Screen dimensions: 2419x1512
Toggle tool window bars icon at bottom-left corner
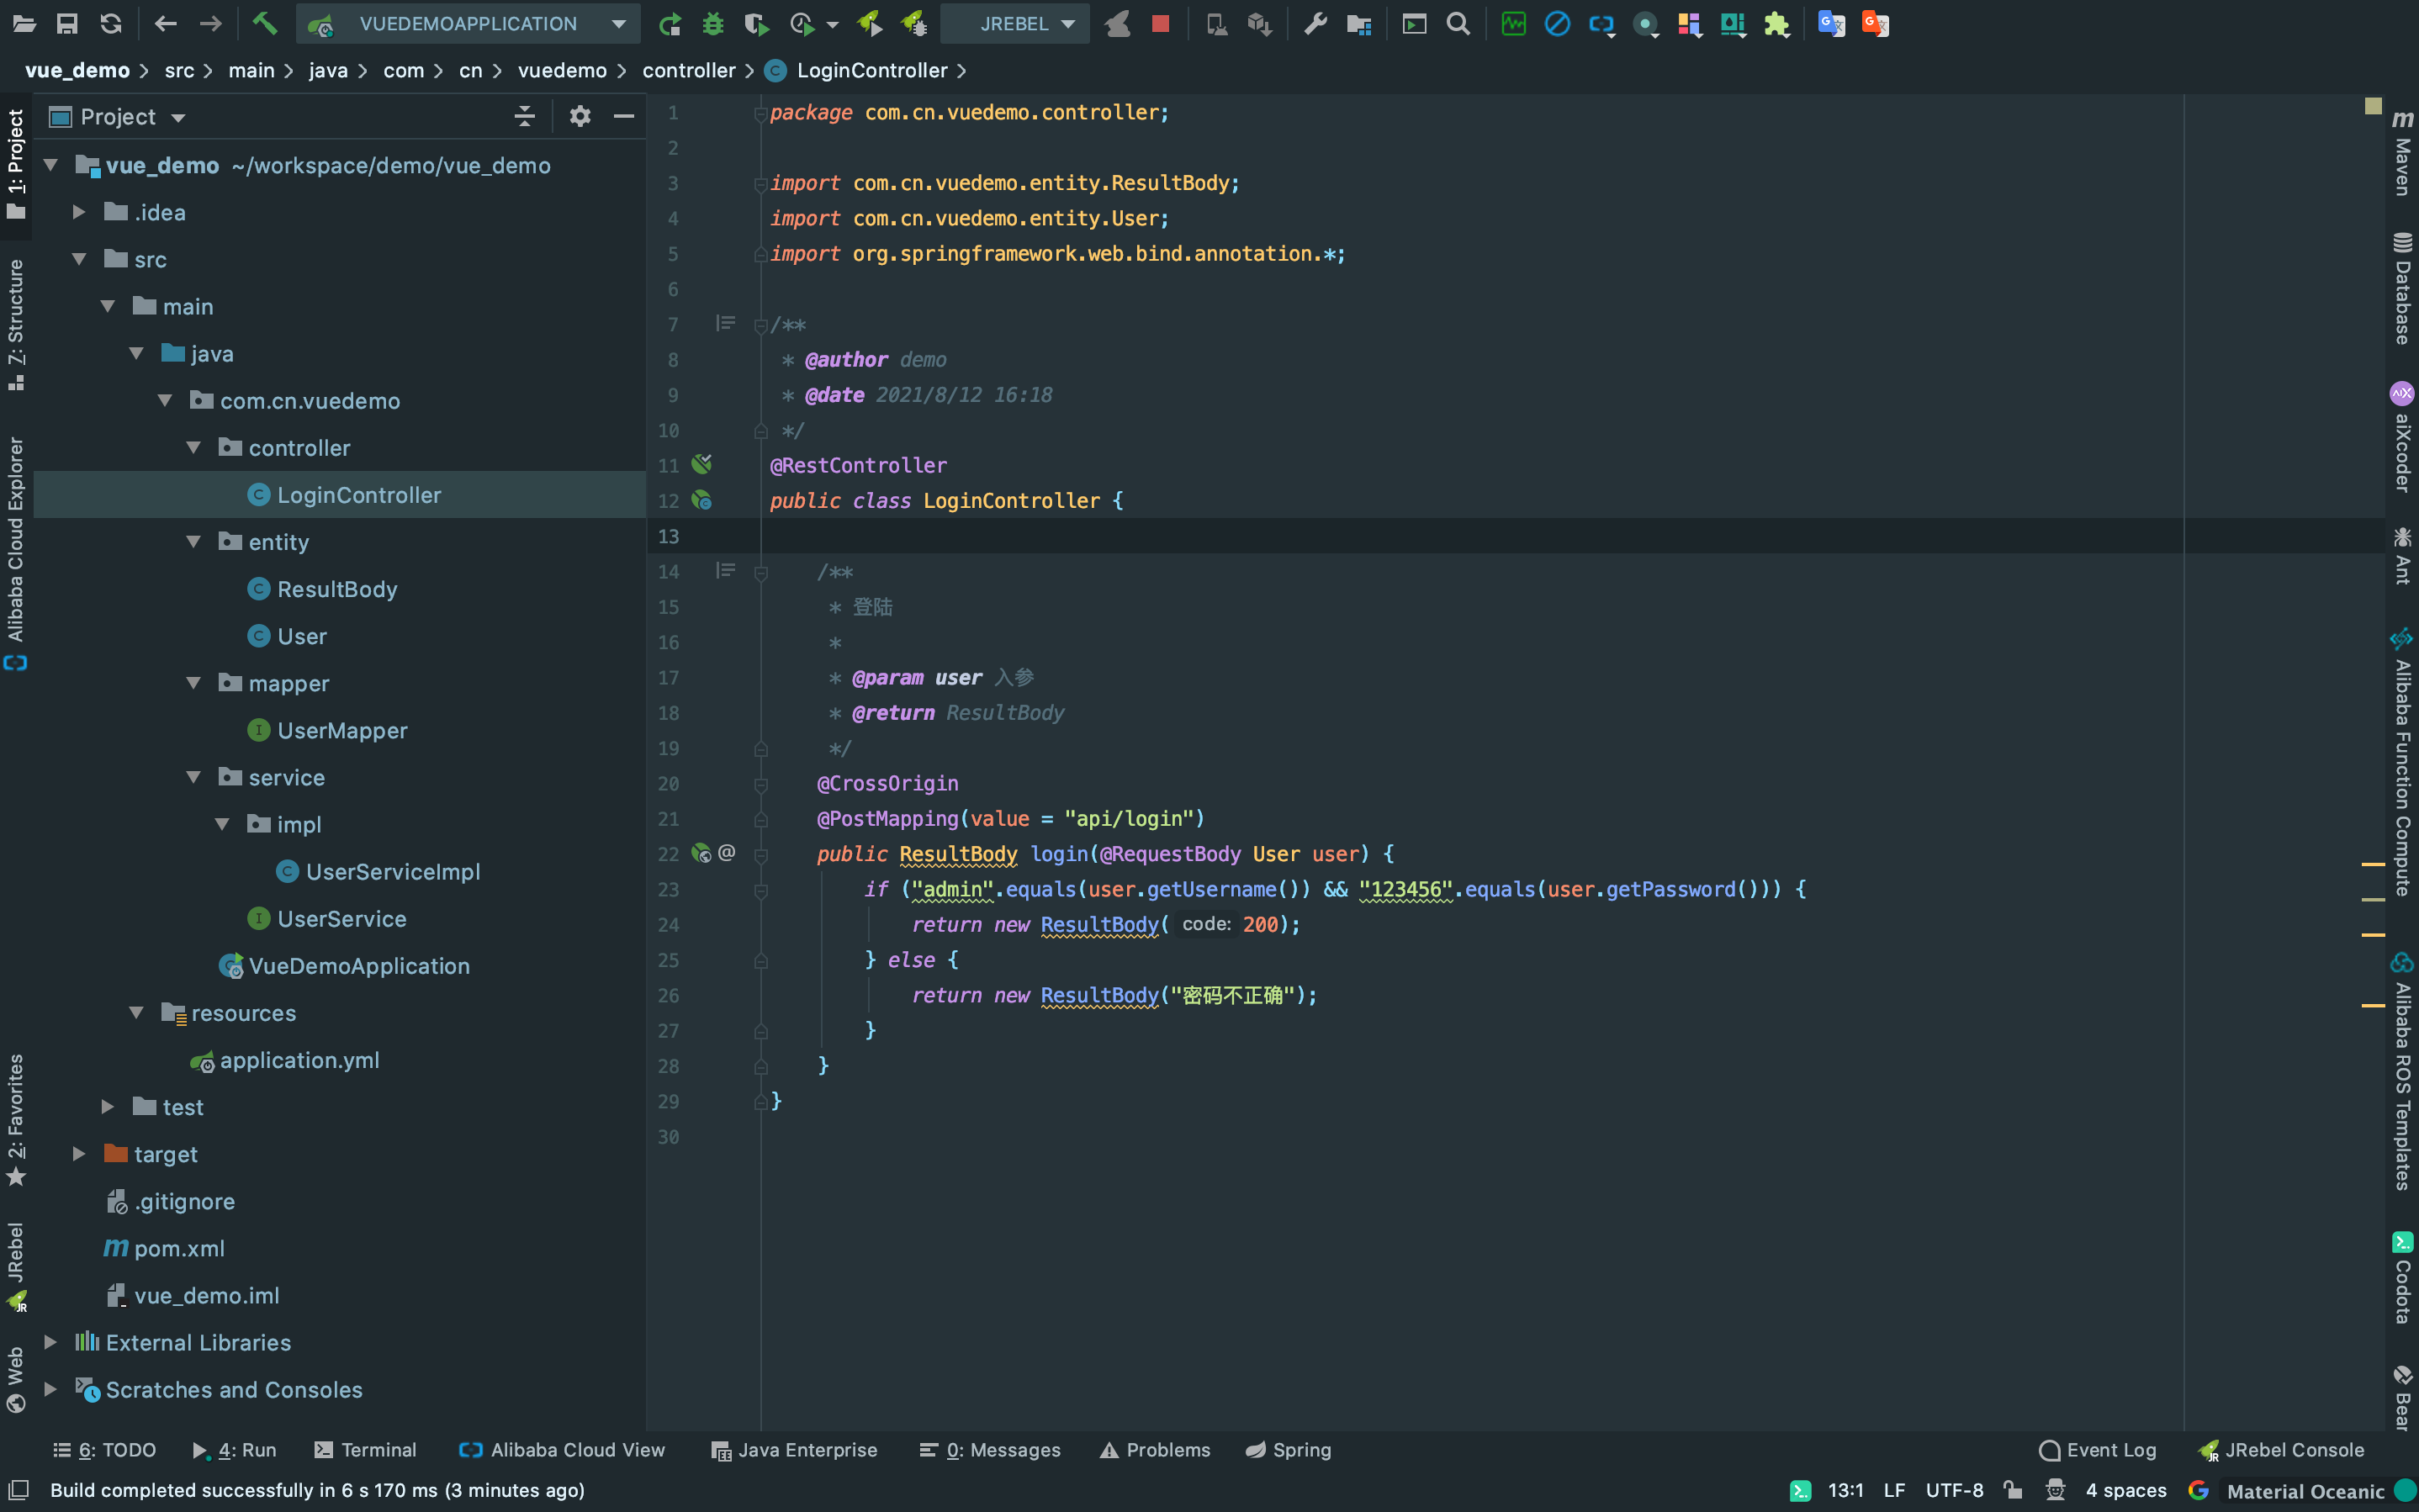click(x=19, y=1490)
